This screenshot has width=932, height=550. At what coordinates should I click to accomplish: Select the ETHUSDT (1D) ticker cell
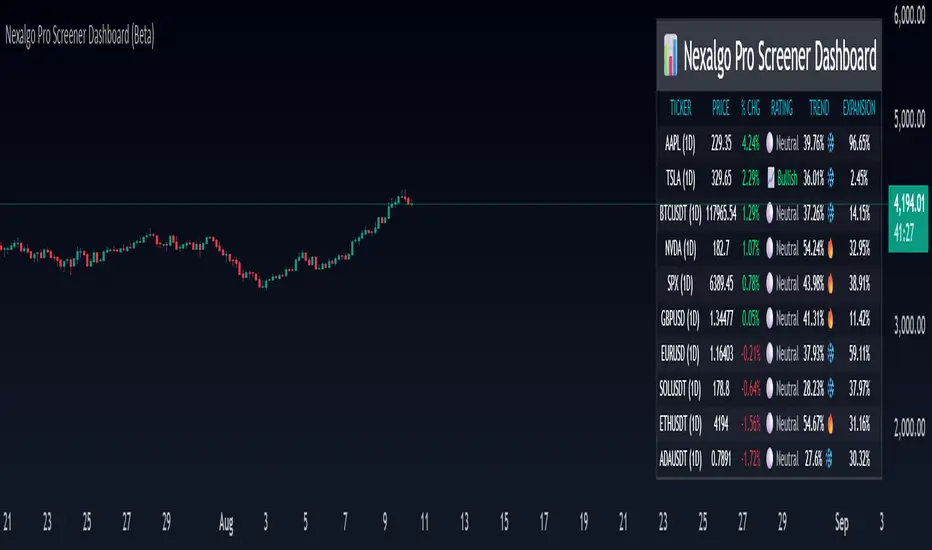pyautogui.click(x=681, y=424)
